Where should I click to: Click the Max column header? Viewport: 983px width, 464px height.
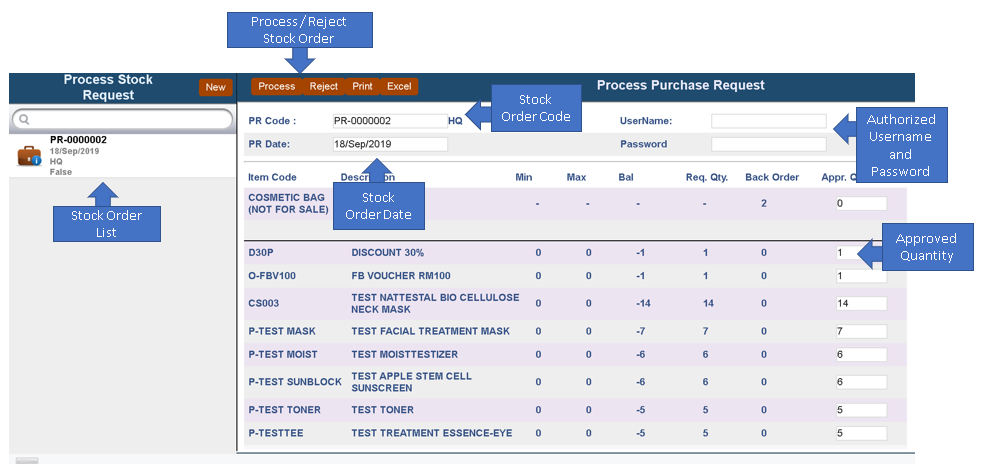point(576,177)
